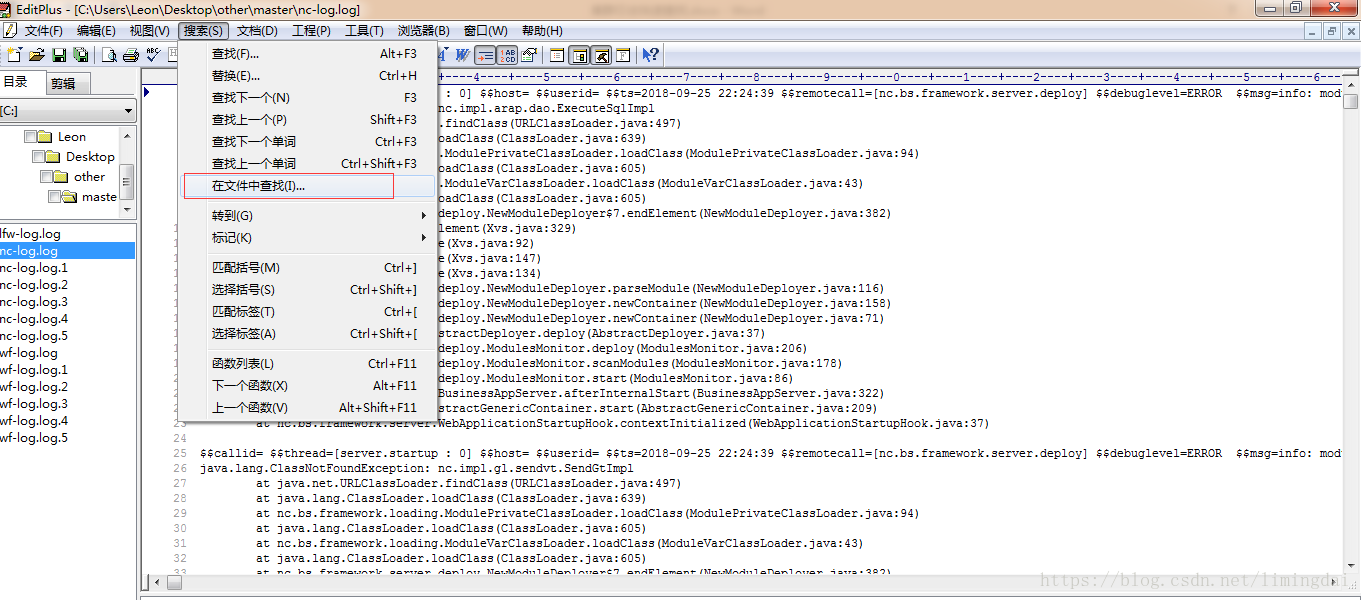This screenshot has height=600, width=1361.
Task: Select the Desktop folder in directory tree
Action: click(x=90, y=157)
